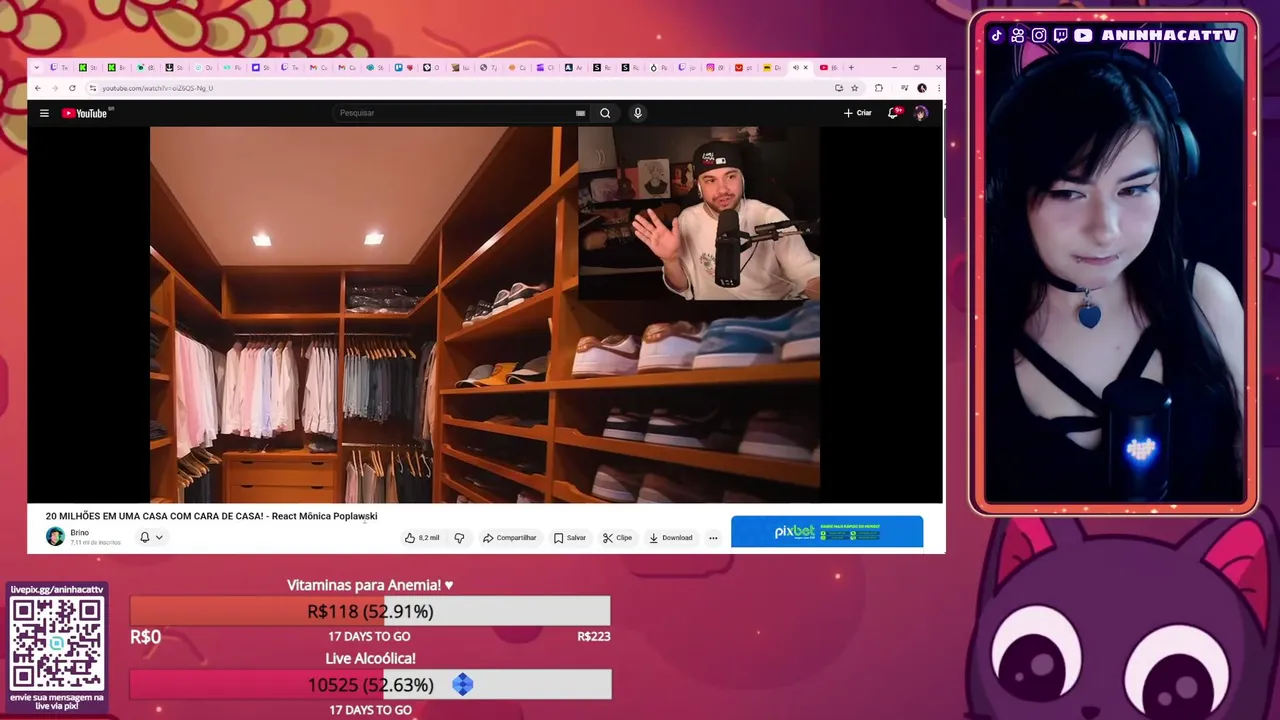Open the Chrome profile avatar
Screen dimensions: 1280x720
922,88
